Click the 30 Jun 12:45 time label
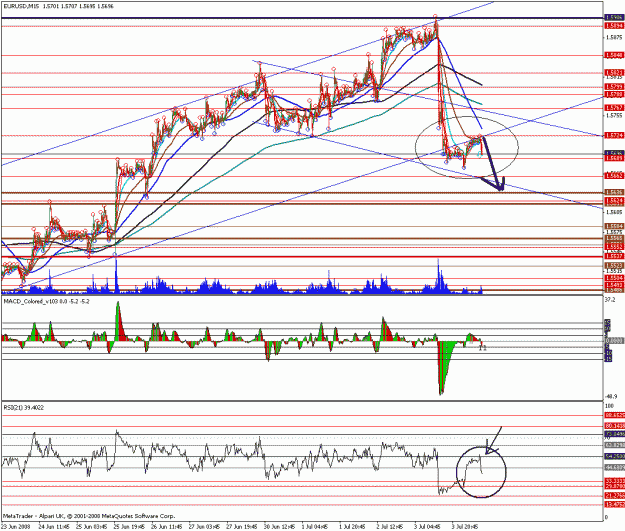 pos(279,527)
